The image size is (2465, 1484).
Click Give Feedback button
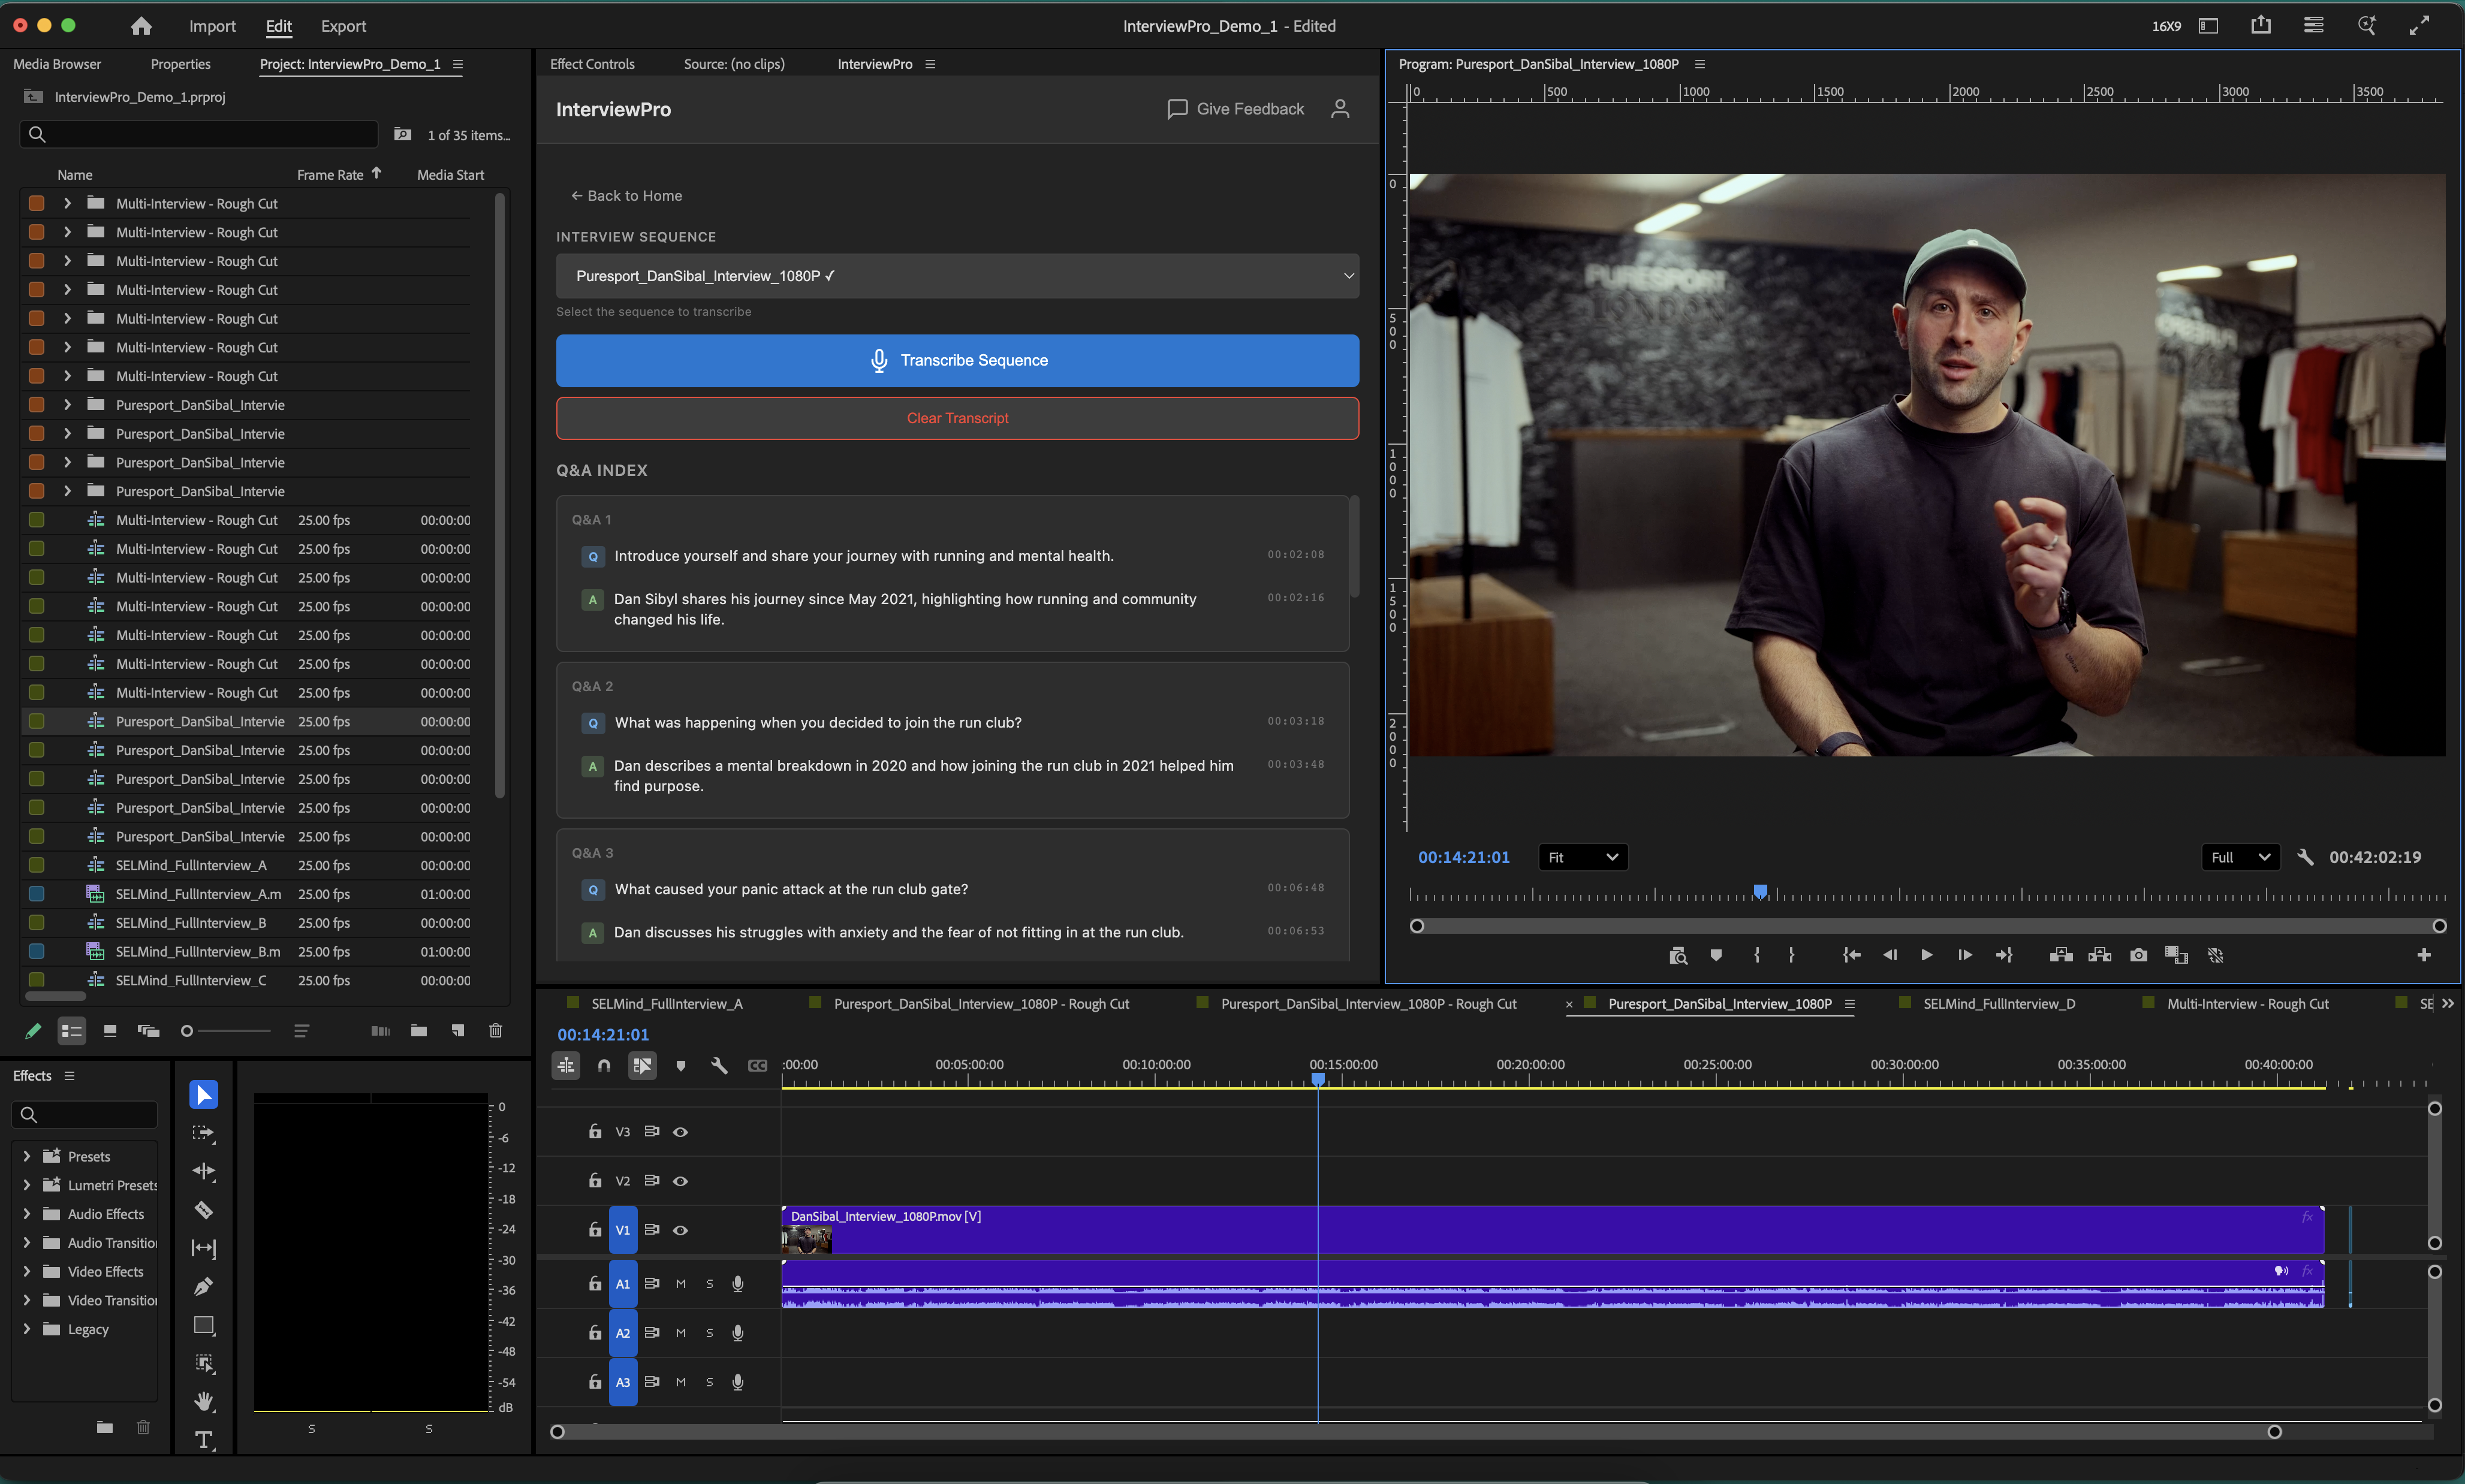(x=1235, y=109)
